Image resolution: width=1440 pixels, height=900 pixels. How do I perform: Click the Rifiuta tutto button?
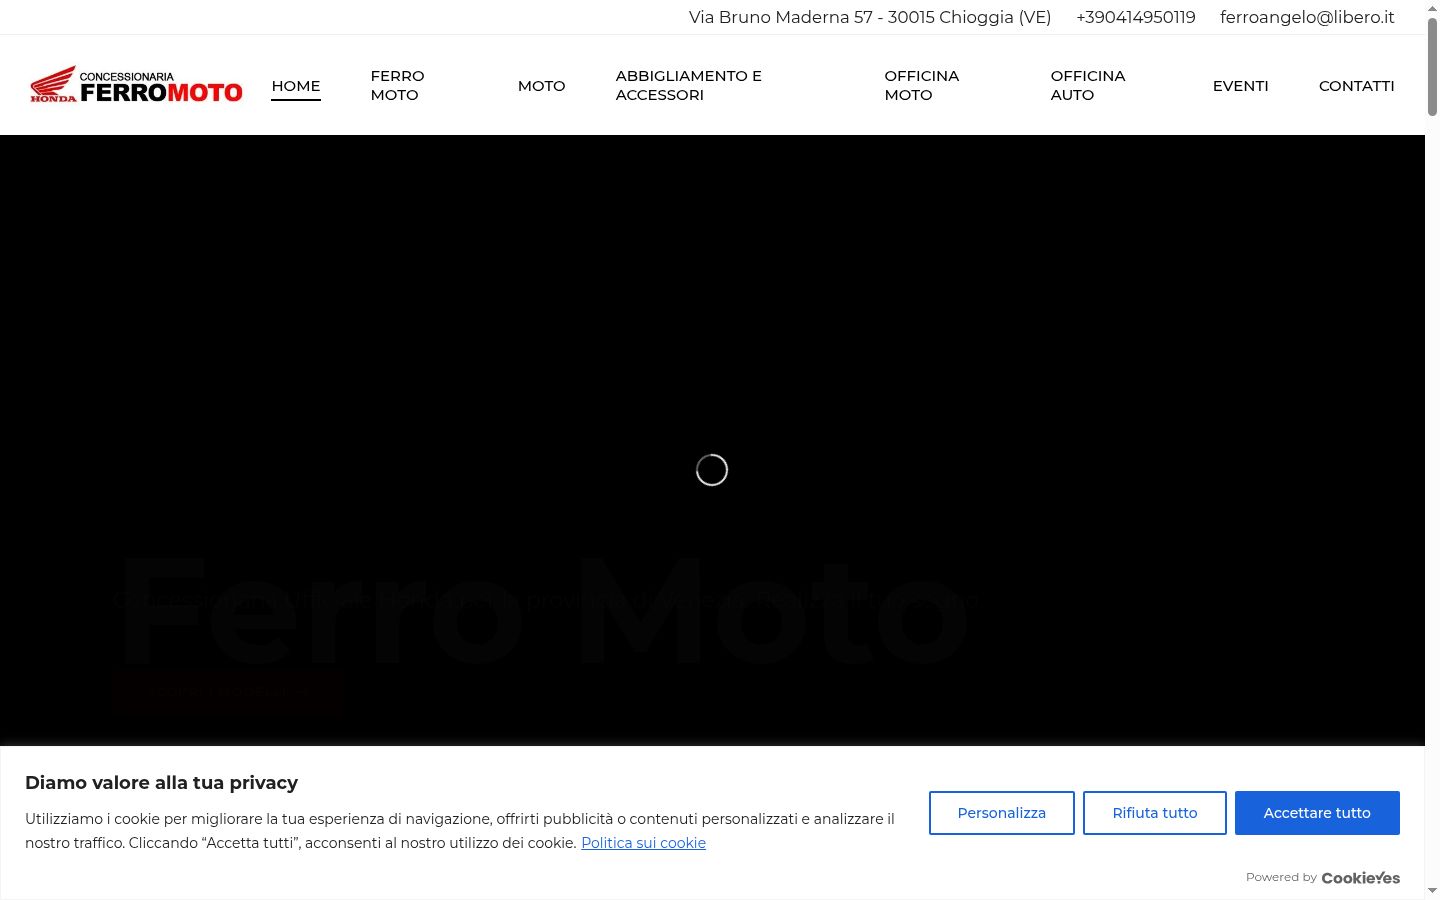coord(1155,813)
